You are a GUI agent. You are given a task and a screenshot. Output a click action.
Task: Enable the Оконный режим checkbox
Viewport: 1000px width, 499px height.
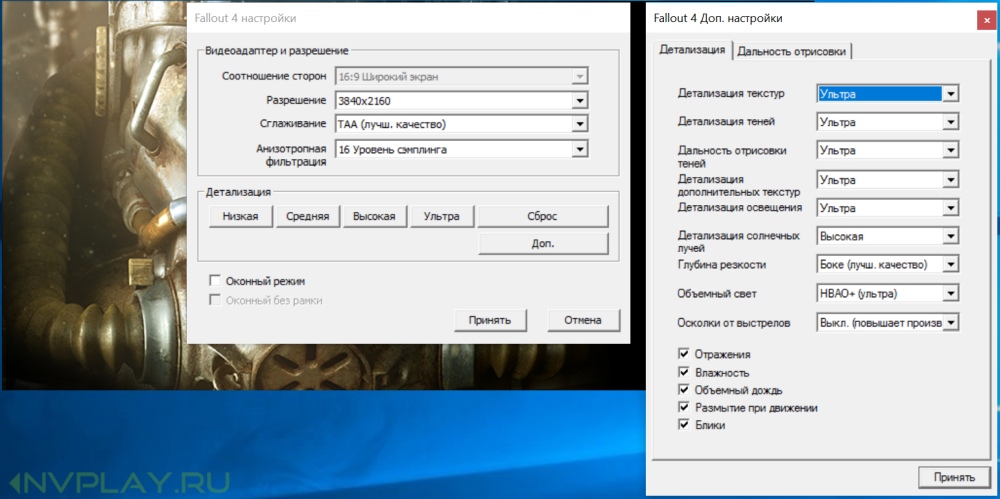pos(215,281)
